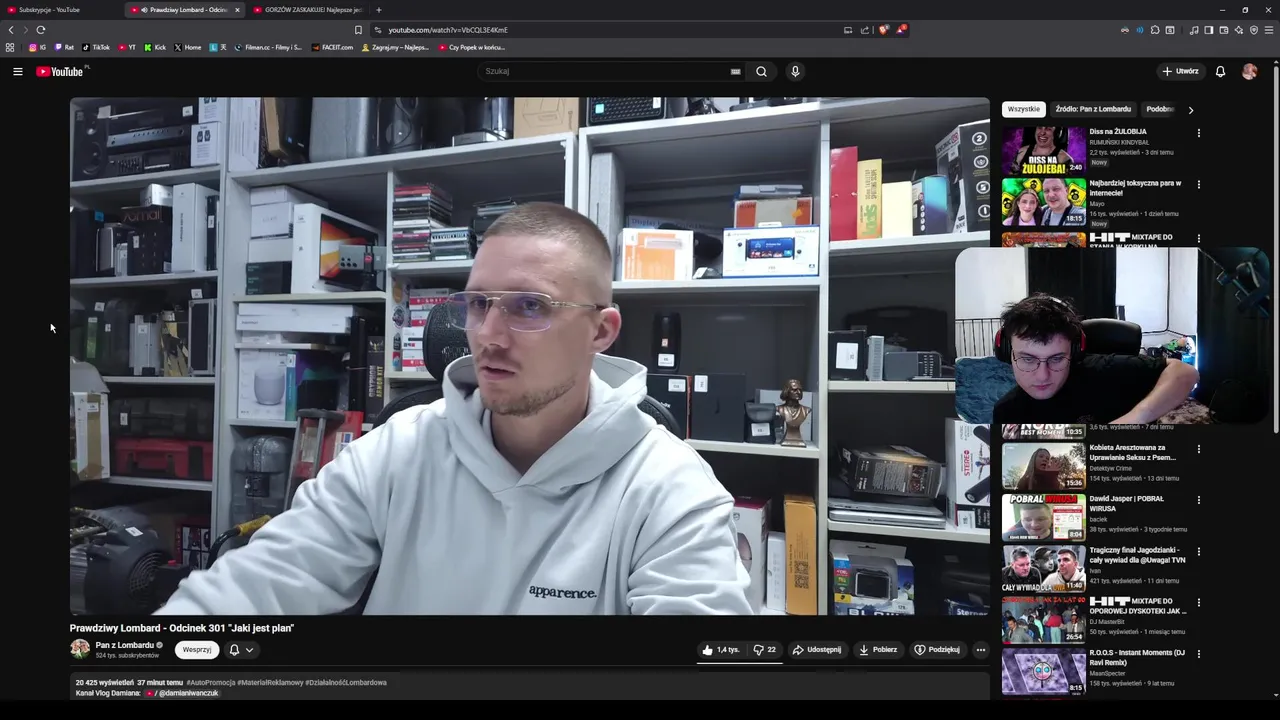Open the TikTok bookmark
Screen dimensions: 1280x720
coord(96,47)
